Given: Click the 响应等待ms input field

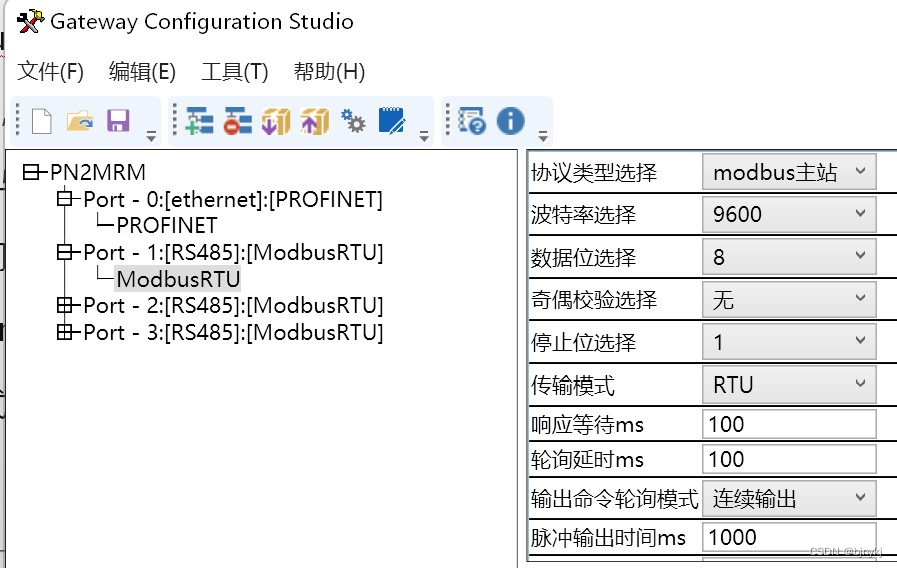Looking at the screenshot, I should 789,424.
